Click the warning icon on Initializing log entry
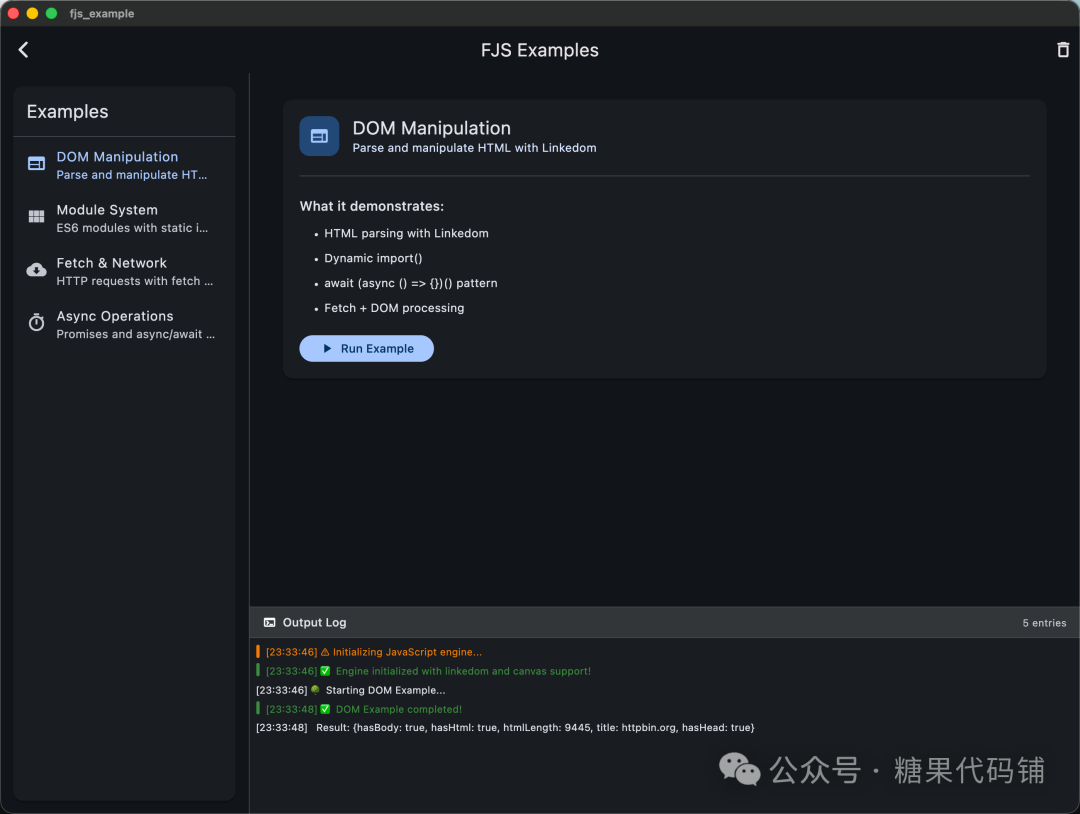This screenshot has width=1080, height=814. click(x=325, y=652)
